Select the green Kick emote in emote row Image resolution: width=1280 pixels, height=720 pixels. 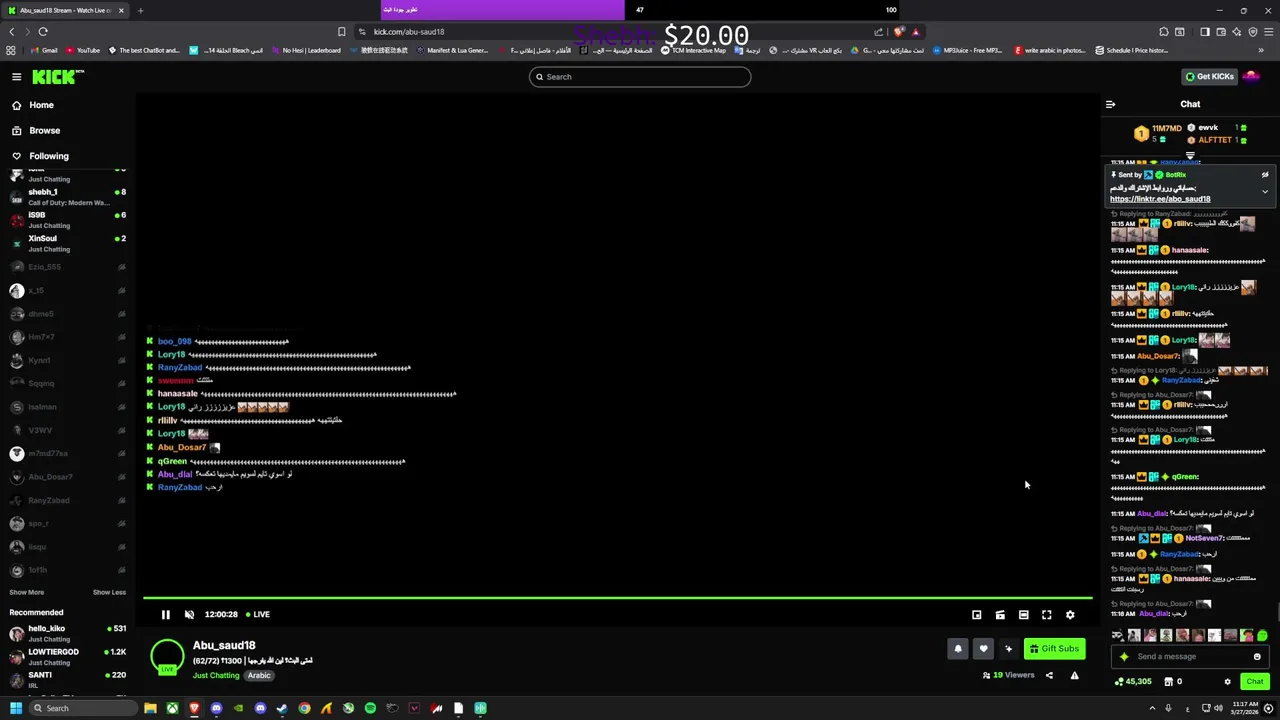click(1262, 636)
